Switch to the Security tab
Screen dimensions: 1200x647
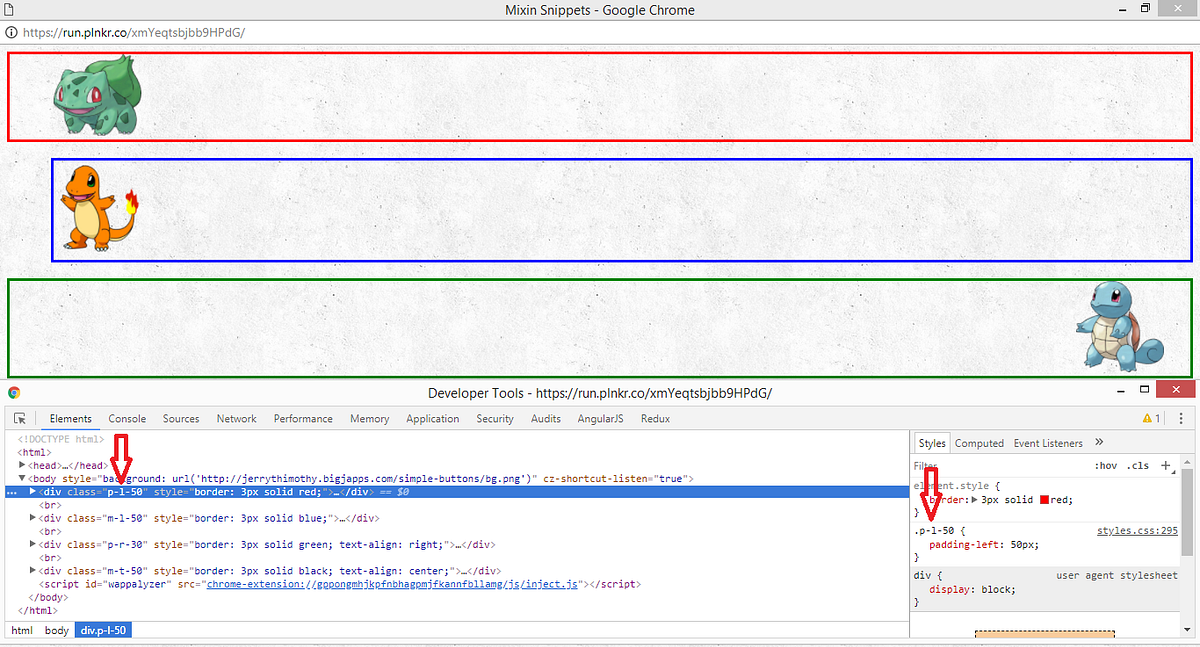495,419
